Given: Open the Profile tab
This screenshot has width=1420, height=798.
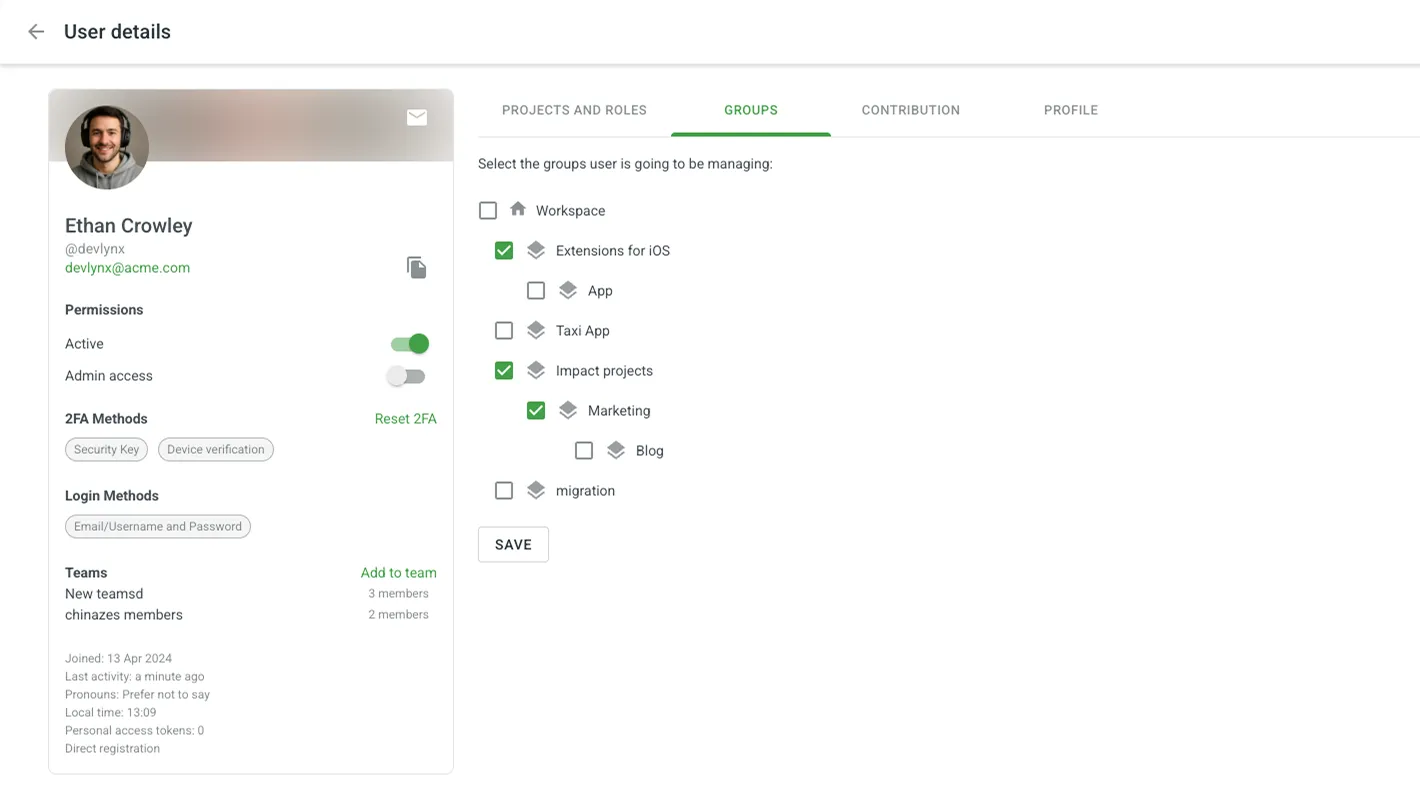Looking at the screenshot, I should click(1070, 110).
